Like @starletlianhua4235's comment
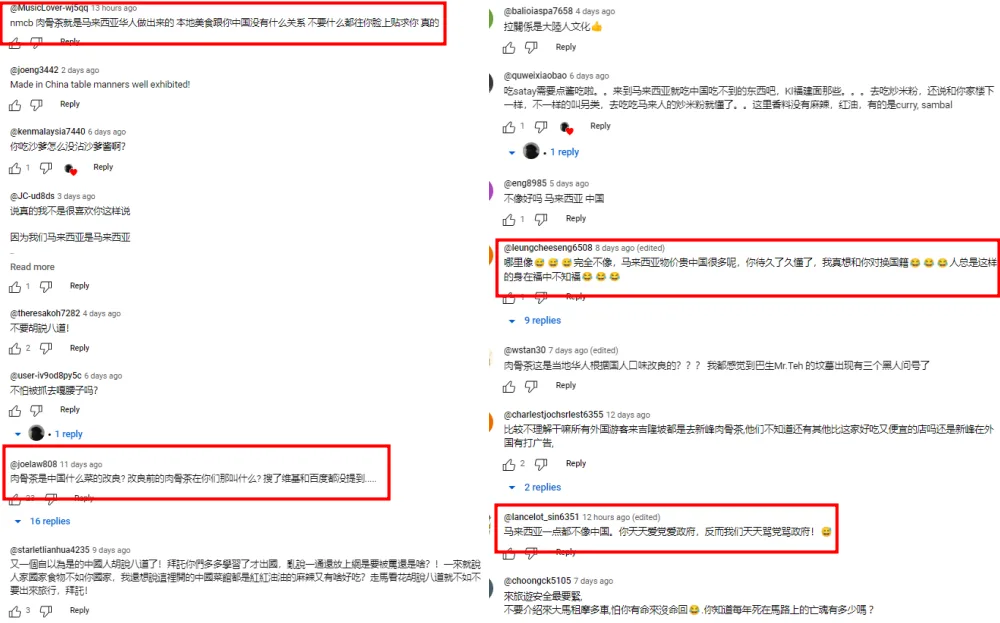This screenshot has height=623, width=1000. click(x=15, y=612)
